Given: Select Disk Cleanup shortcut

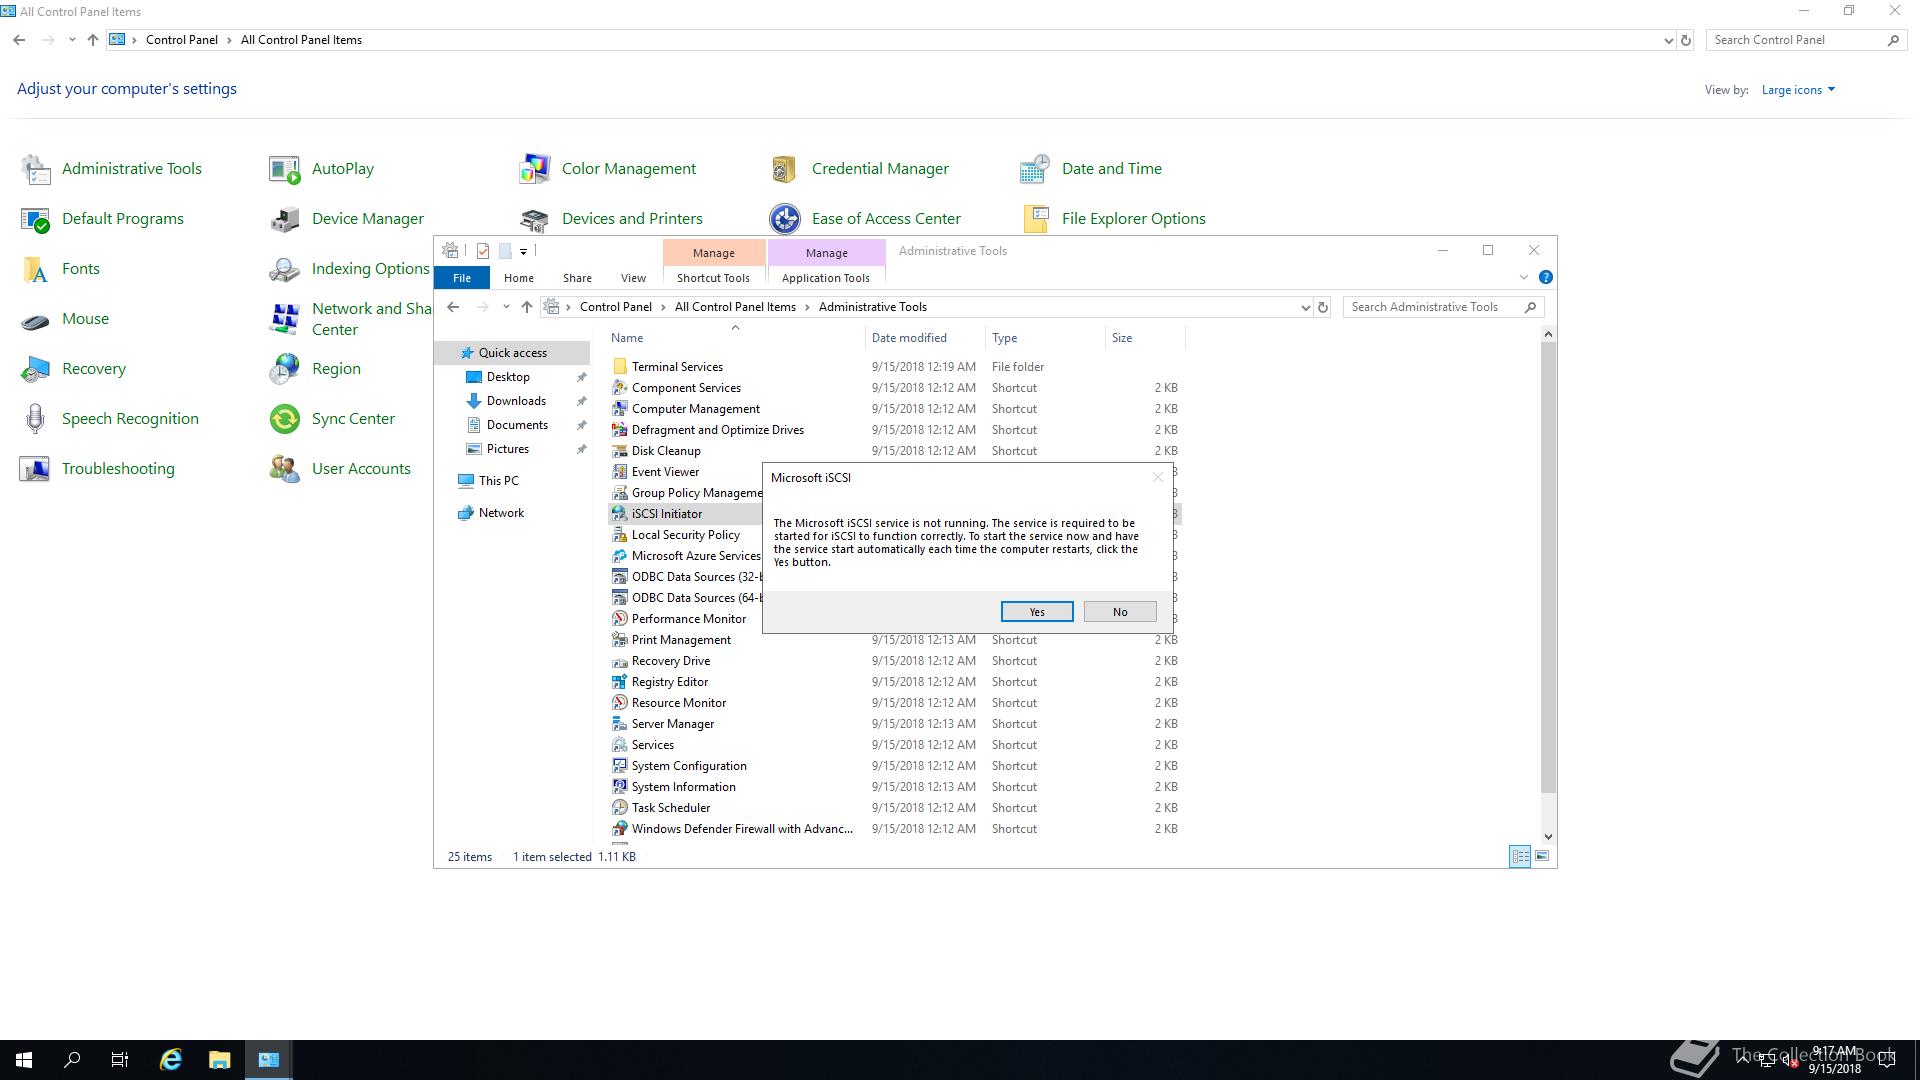Looking at the screenshot, I should [666, 451].
